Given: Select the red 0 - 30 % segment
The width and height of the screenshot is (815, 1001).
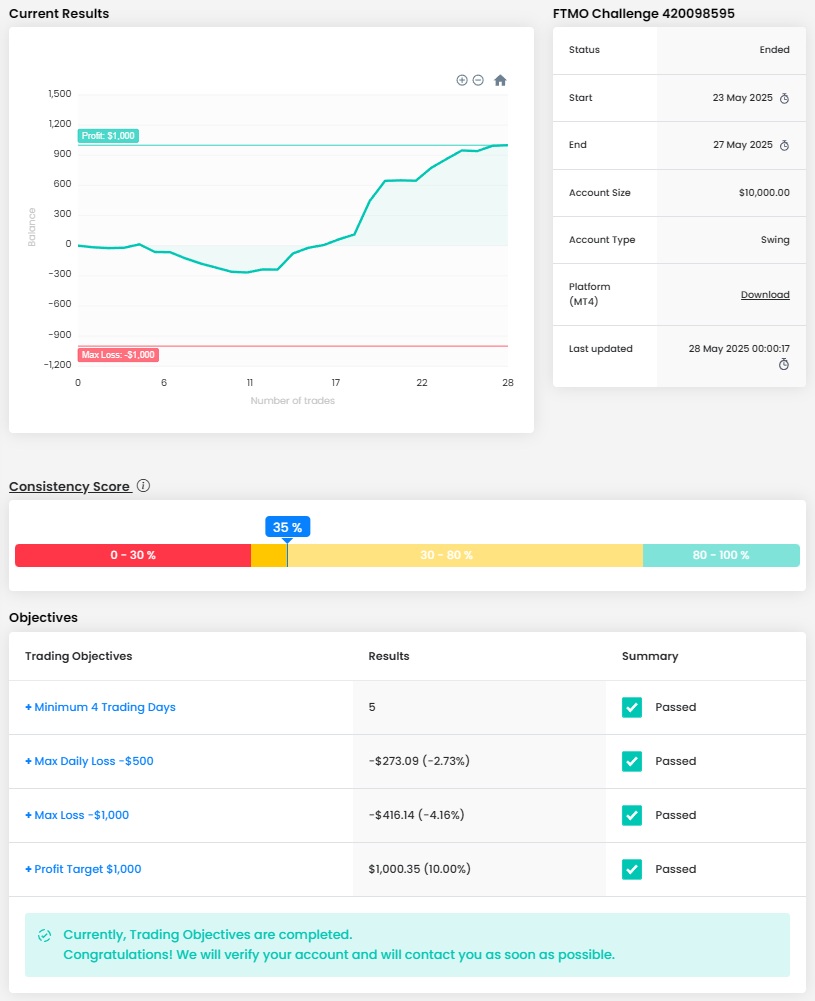Looking at the screenshot, I should click(x=133, y=555).
